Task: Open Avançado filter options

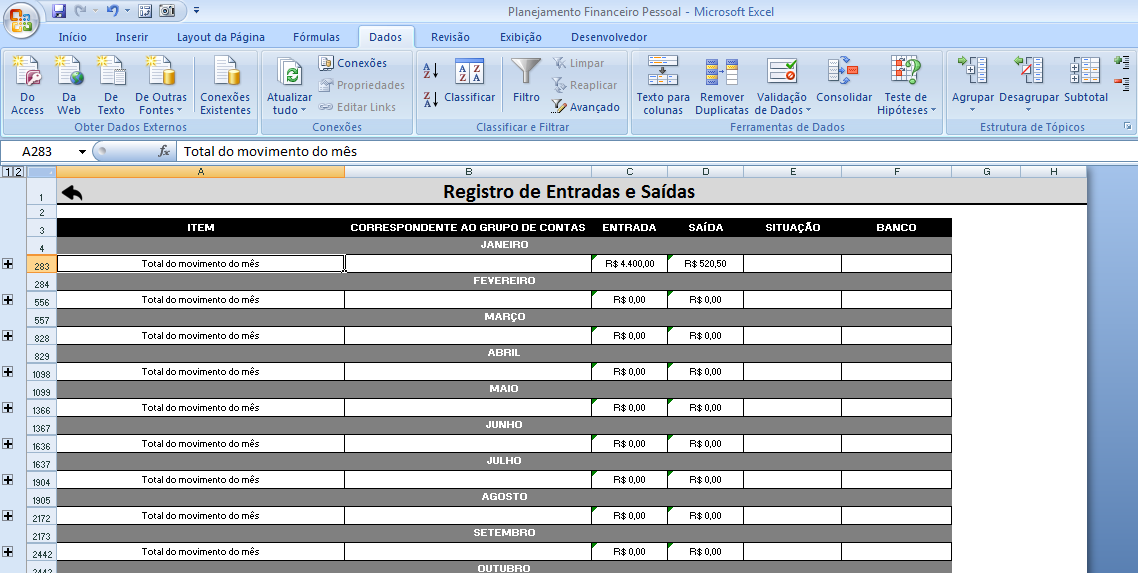Action: [x=586, y=107]
